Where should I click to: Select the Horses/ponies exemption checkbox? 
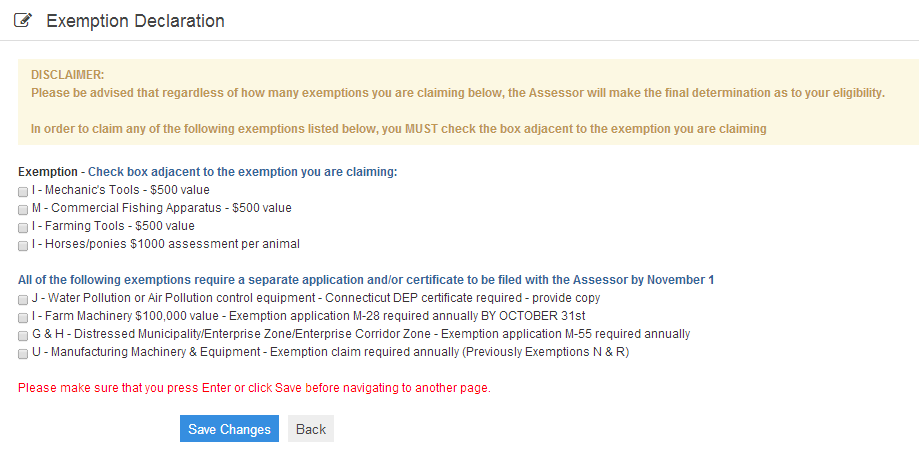point(23,246)
